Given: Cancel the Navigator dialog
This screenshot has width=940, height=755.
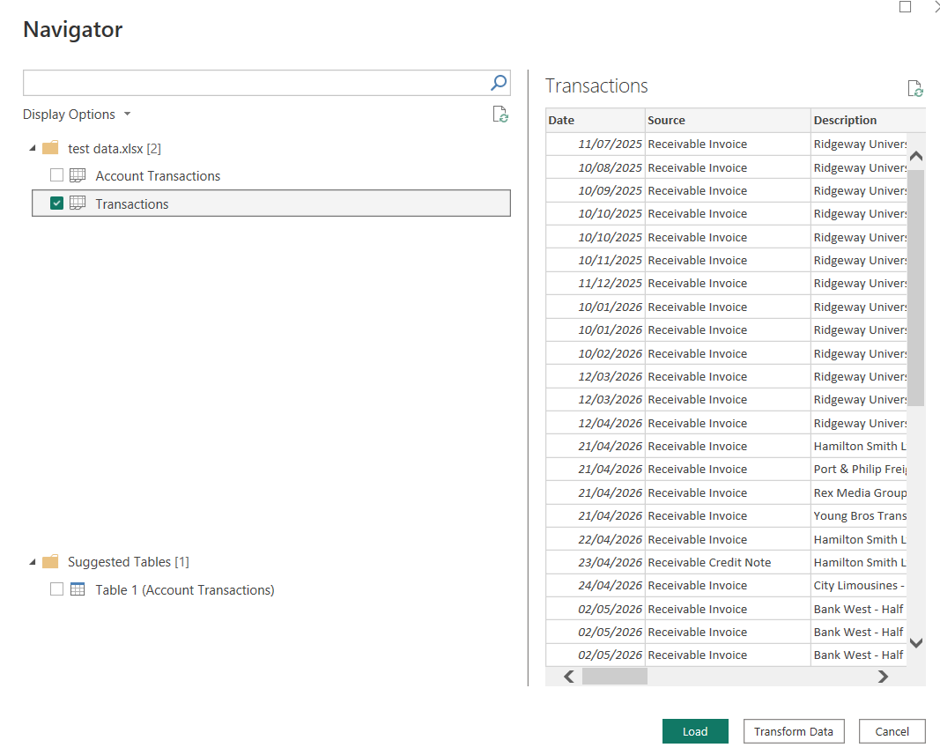Looking at the screenshot, I should [x=892, y=731].
